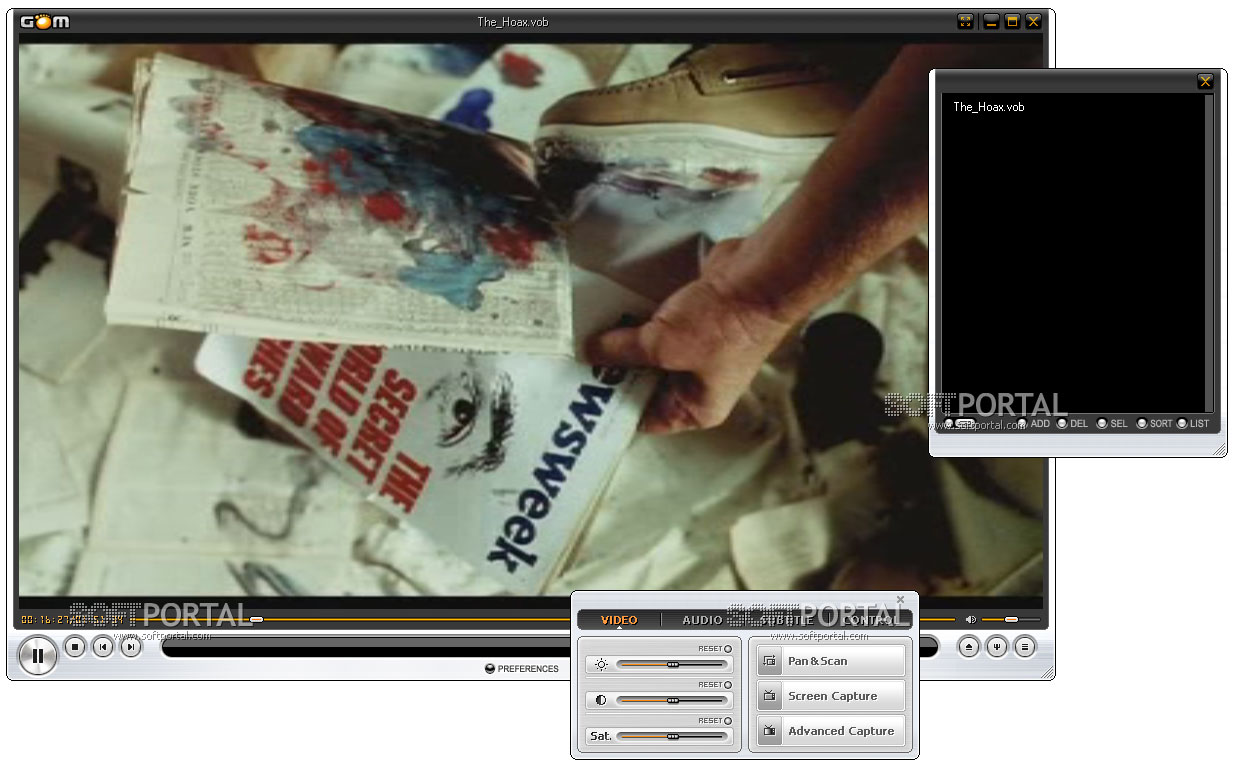Reset the saturation setting
The height and width of the screenshot is (771, 1236).
click(714, 721)
